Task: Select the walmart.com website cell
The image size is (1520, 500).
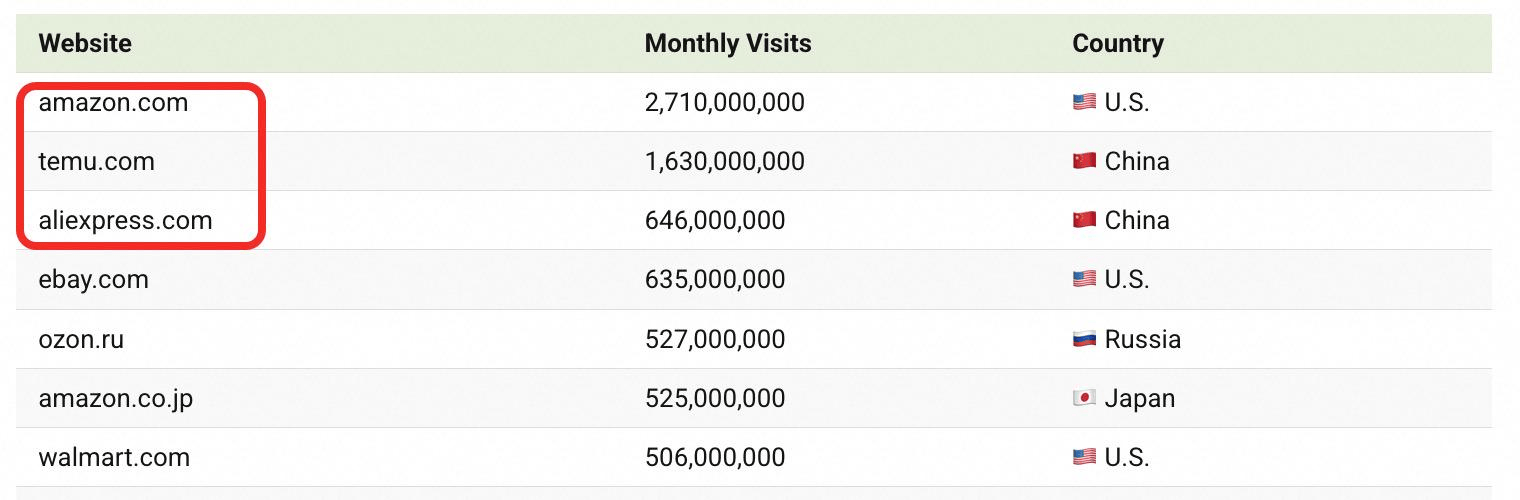Action: pos(114,457)
